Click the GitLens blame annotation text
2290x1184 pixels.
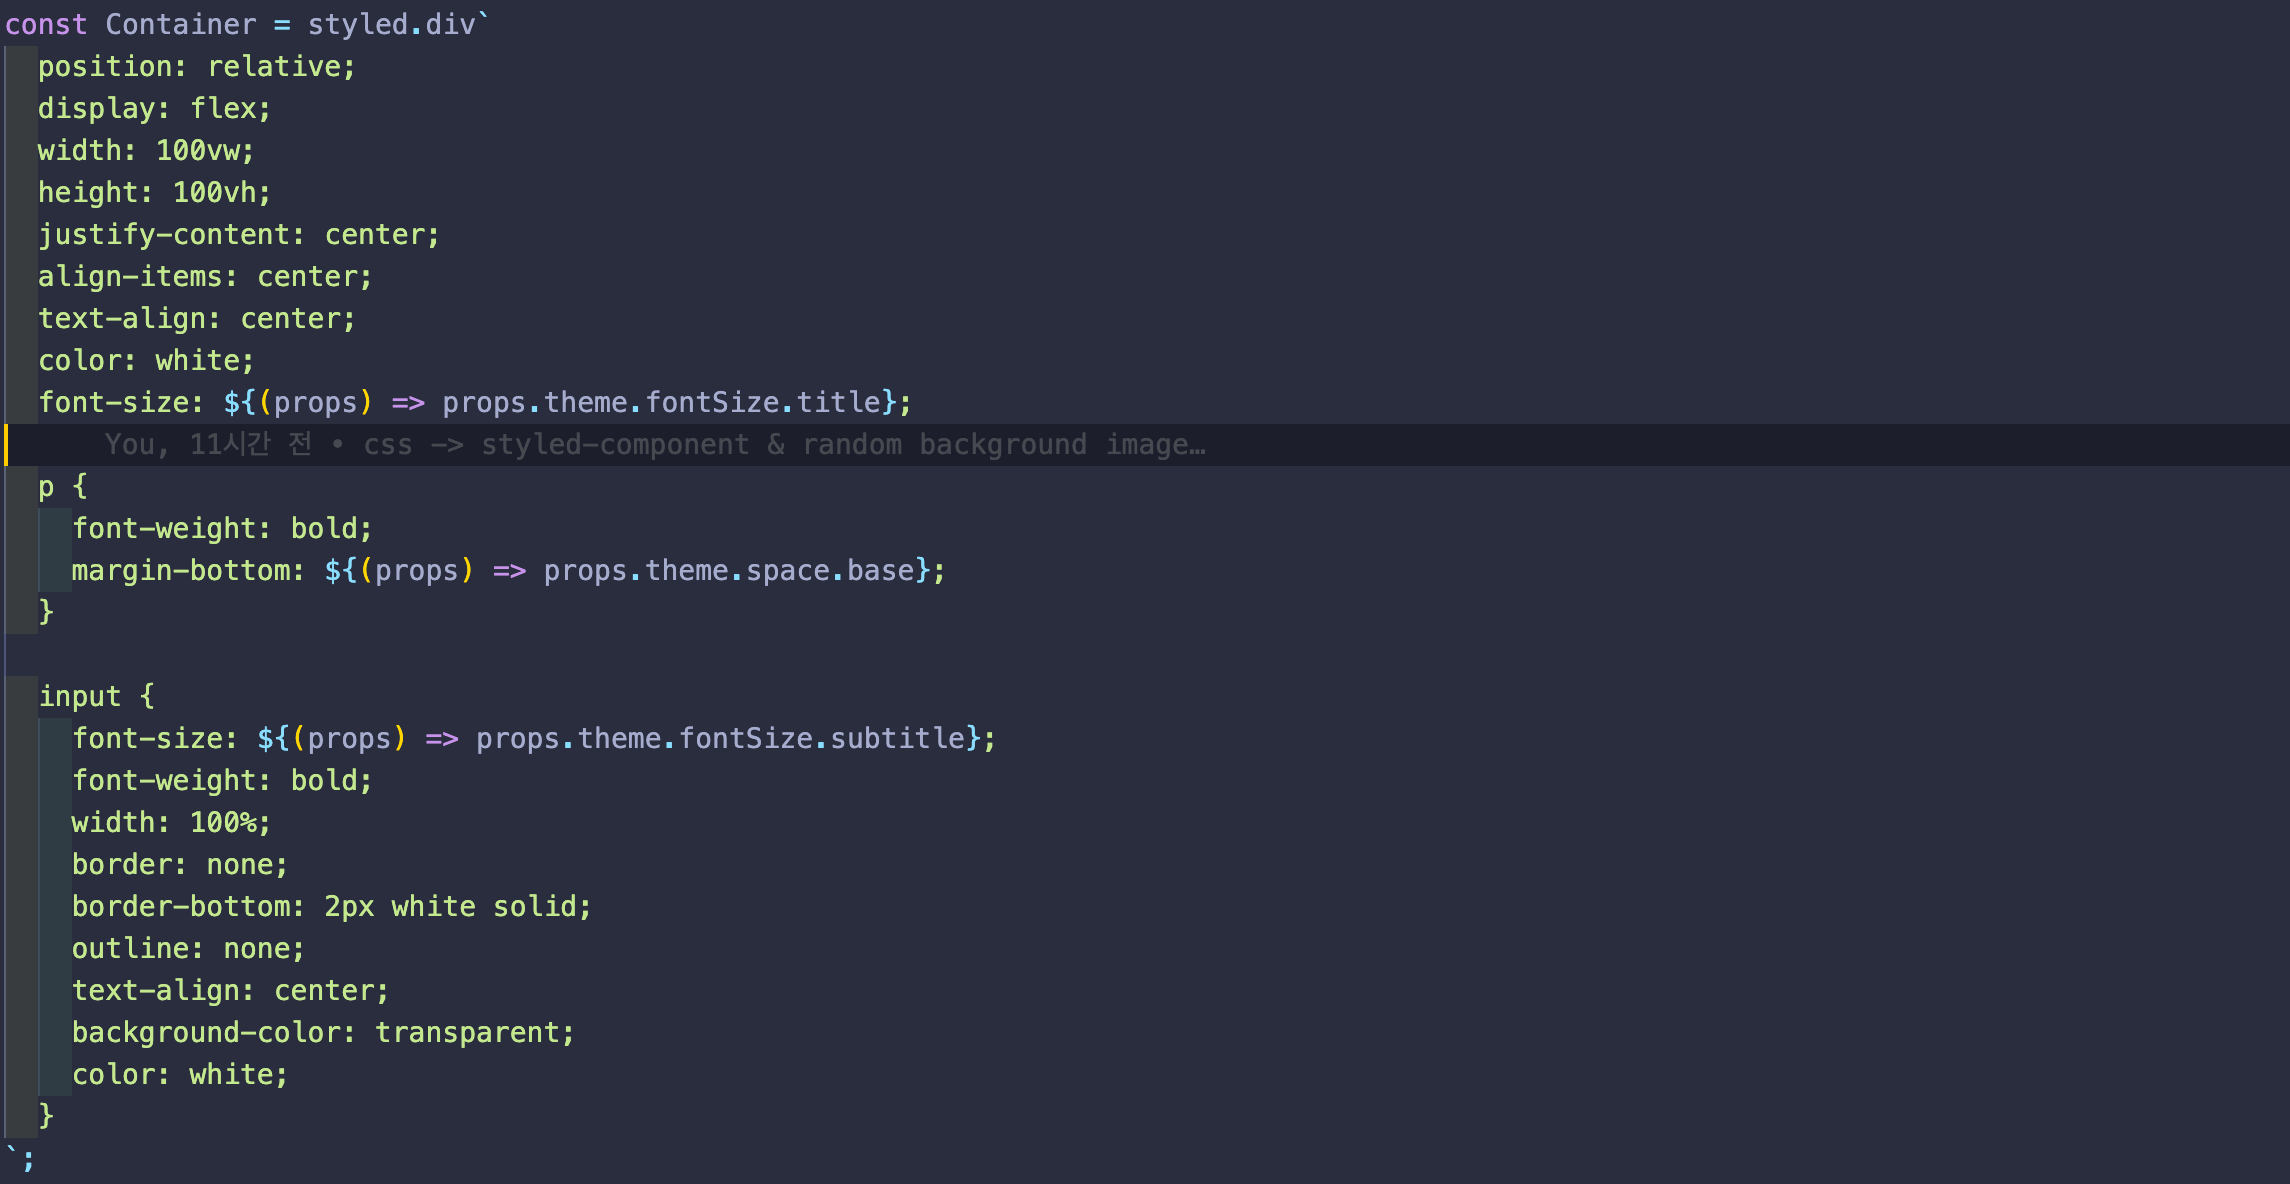pos(655,445)
